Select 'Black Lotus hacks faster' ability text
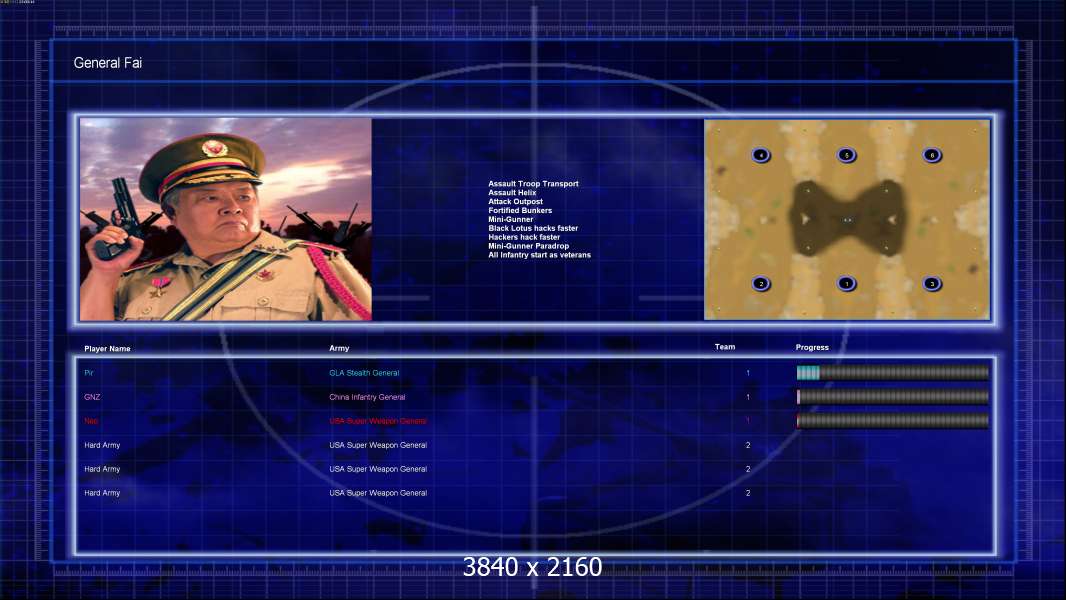The height and width of the screenshot is (600, 1066). 533,228
